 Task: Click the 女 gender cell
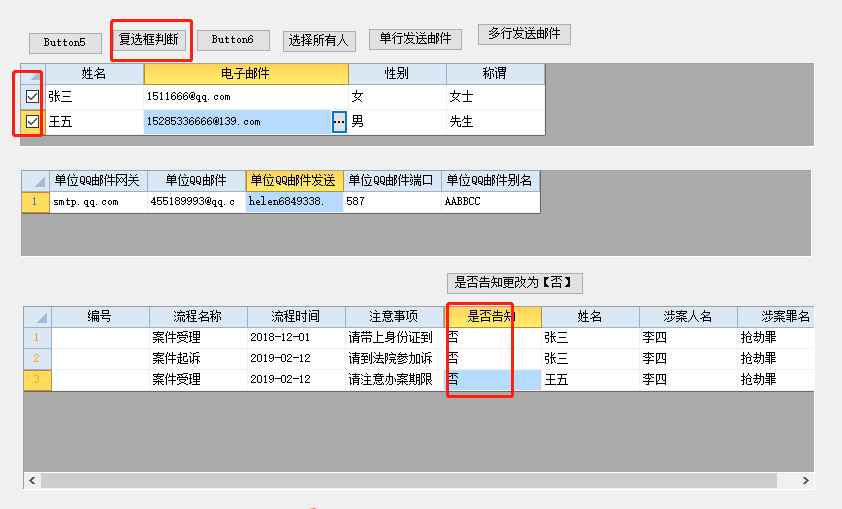coord(397,97)
